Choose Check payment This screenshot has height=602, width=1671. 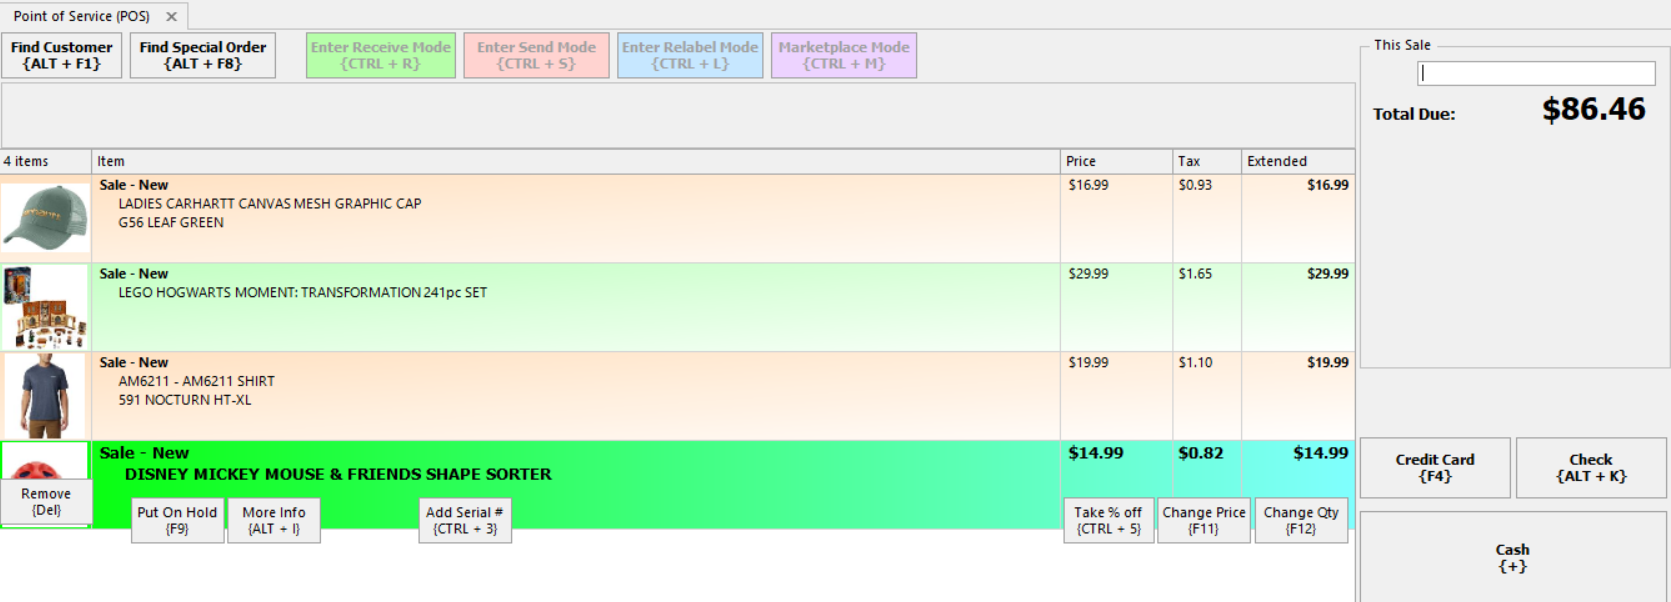pyautogui.click(x=1591, y=467)
